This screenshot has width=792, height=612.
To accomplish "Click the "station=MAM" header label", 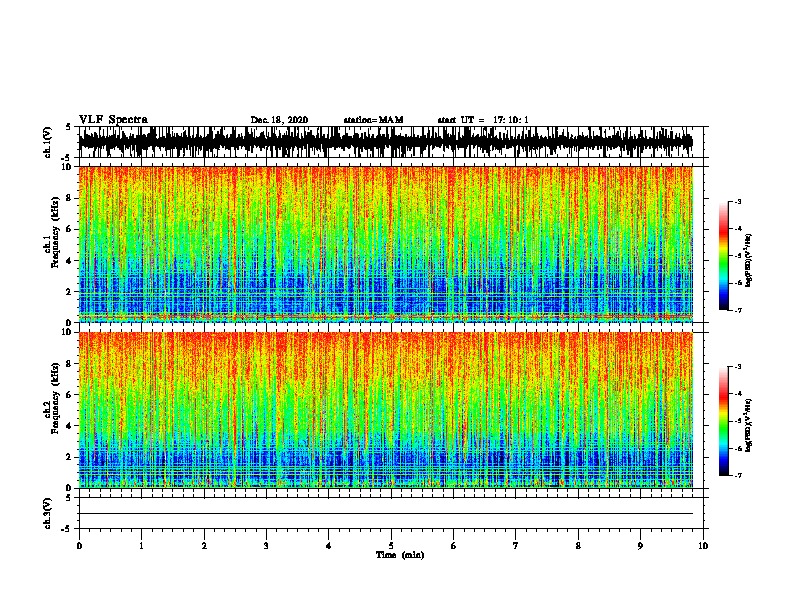I will coord(373,120).
